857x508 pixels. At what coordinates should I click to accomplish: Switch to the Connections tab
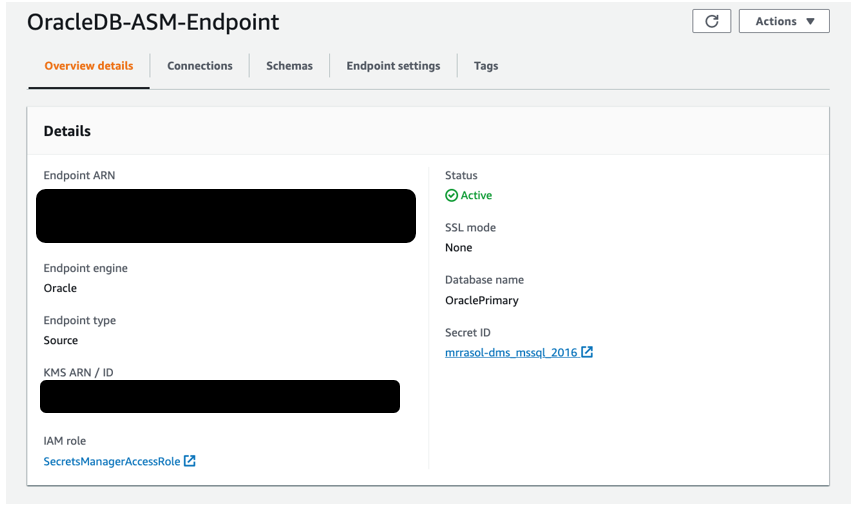(199, 66)
